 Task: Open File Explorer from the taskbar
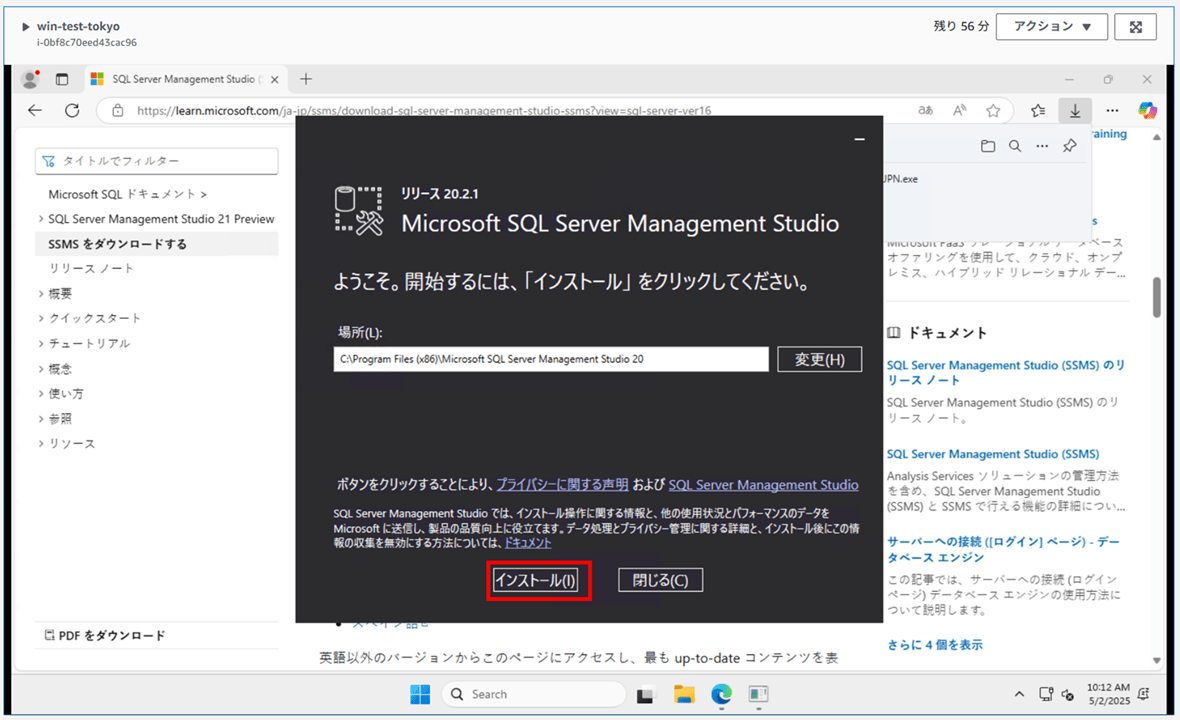tap(684, 694)
